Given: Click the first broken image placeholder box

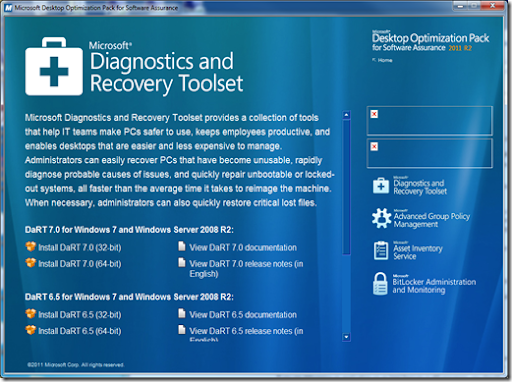Looking at the screenshot, I should click(430, 121).
